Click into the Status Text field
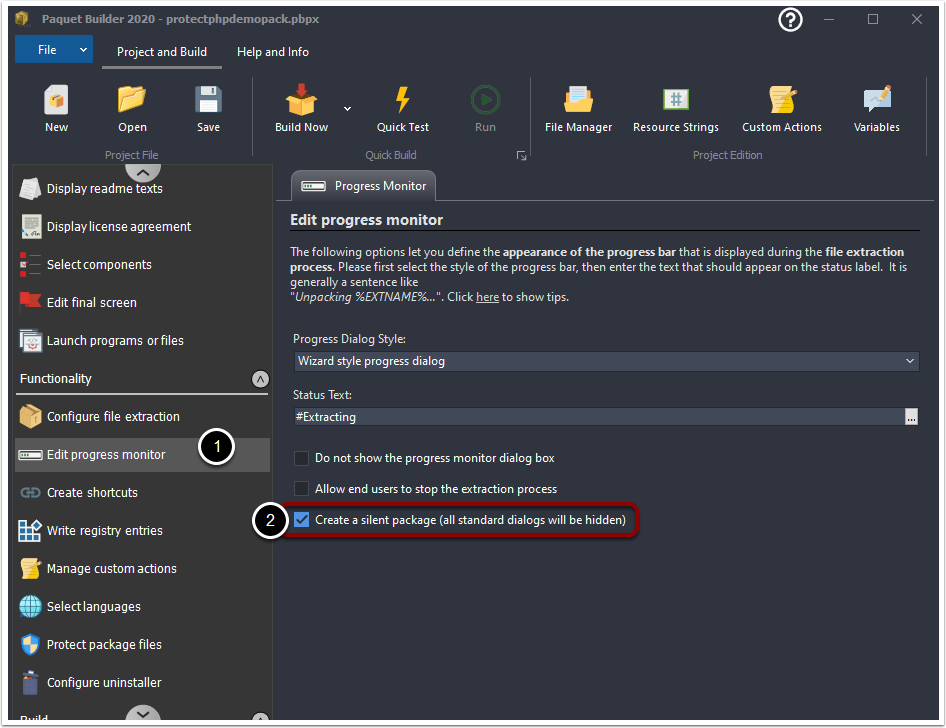 [x=599, y=417]
